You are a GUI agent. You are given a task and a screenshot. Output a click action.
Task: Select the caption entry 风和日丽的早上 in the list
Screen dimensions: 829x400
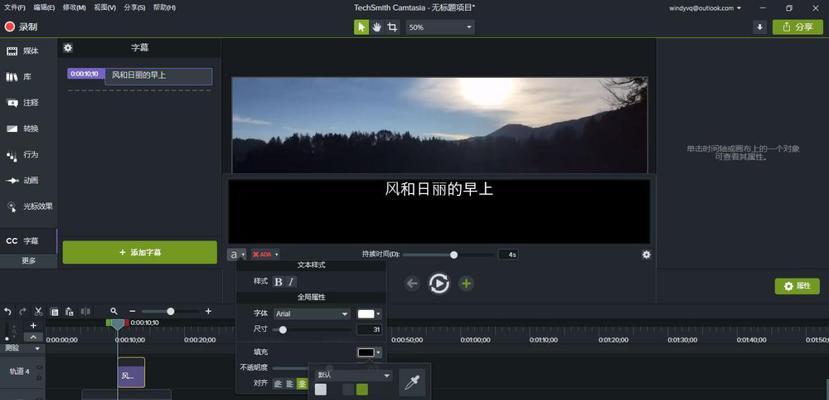pyautogui.click(x=159, y=76)
